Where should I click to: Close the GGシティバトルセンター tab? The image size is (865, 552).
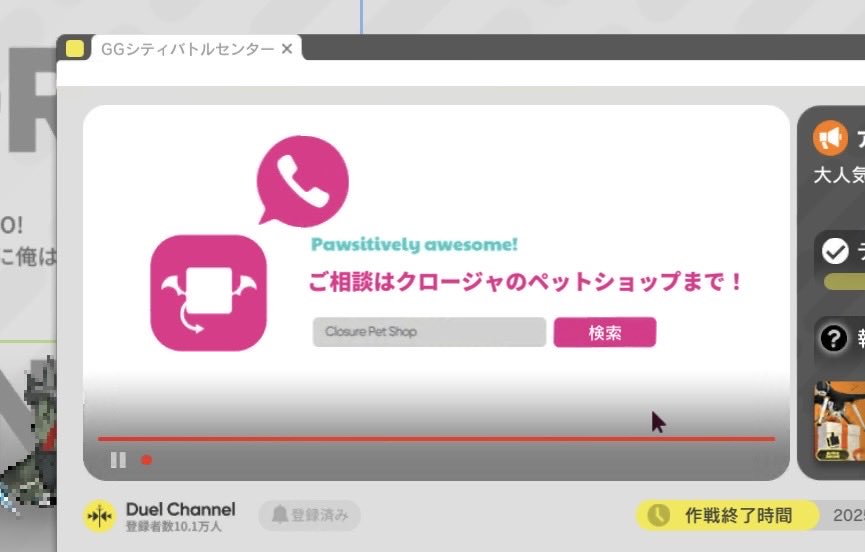tap(287, 49)
